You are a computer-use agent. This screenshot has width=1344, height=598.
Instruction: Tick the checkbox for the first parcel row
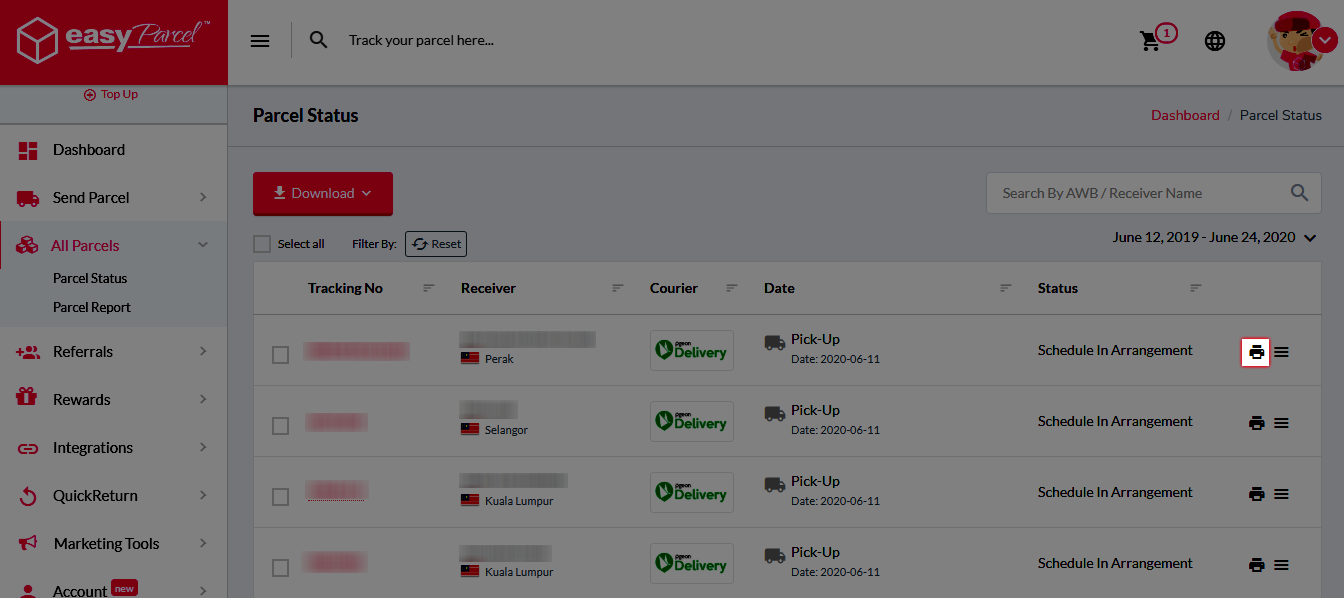[x=280, y=352]
